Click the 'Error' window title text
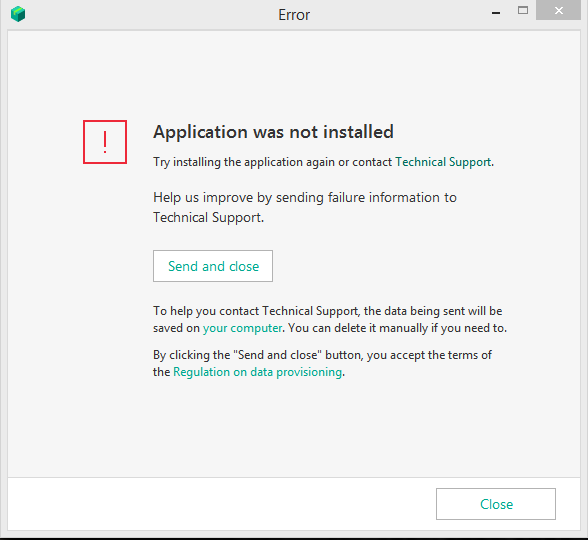The image size is (588, 540). click(294, 15)
